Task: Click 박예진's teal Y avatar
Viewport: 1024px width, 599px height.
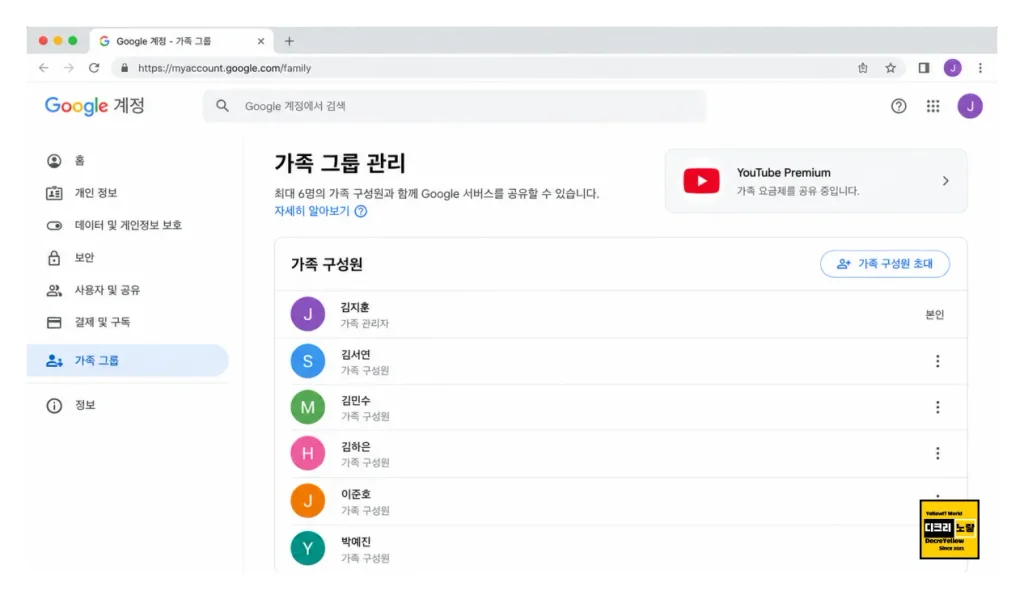Action: 308,549
